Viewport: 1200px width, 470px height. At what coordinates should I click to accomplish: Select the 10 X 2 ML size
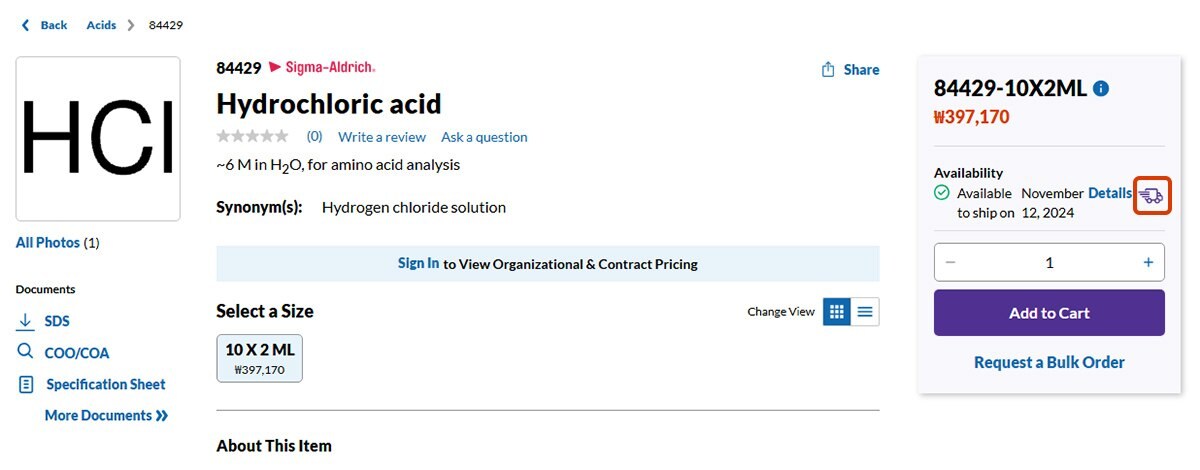(259, 358)
